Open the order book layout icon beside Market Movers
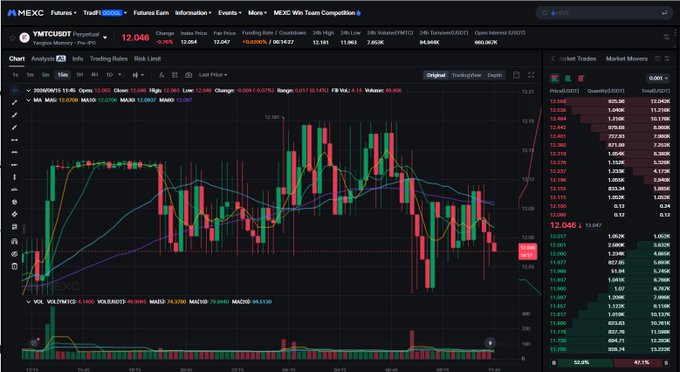680x372 pixels. [657, 59]
